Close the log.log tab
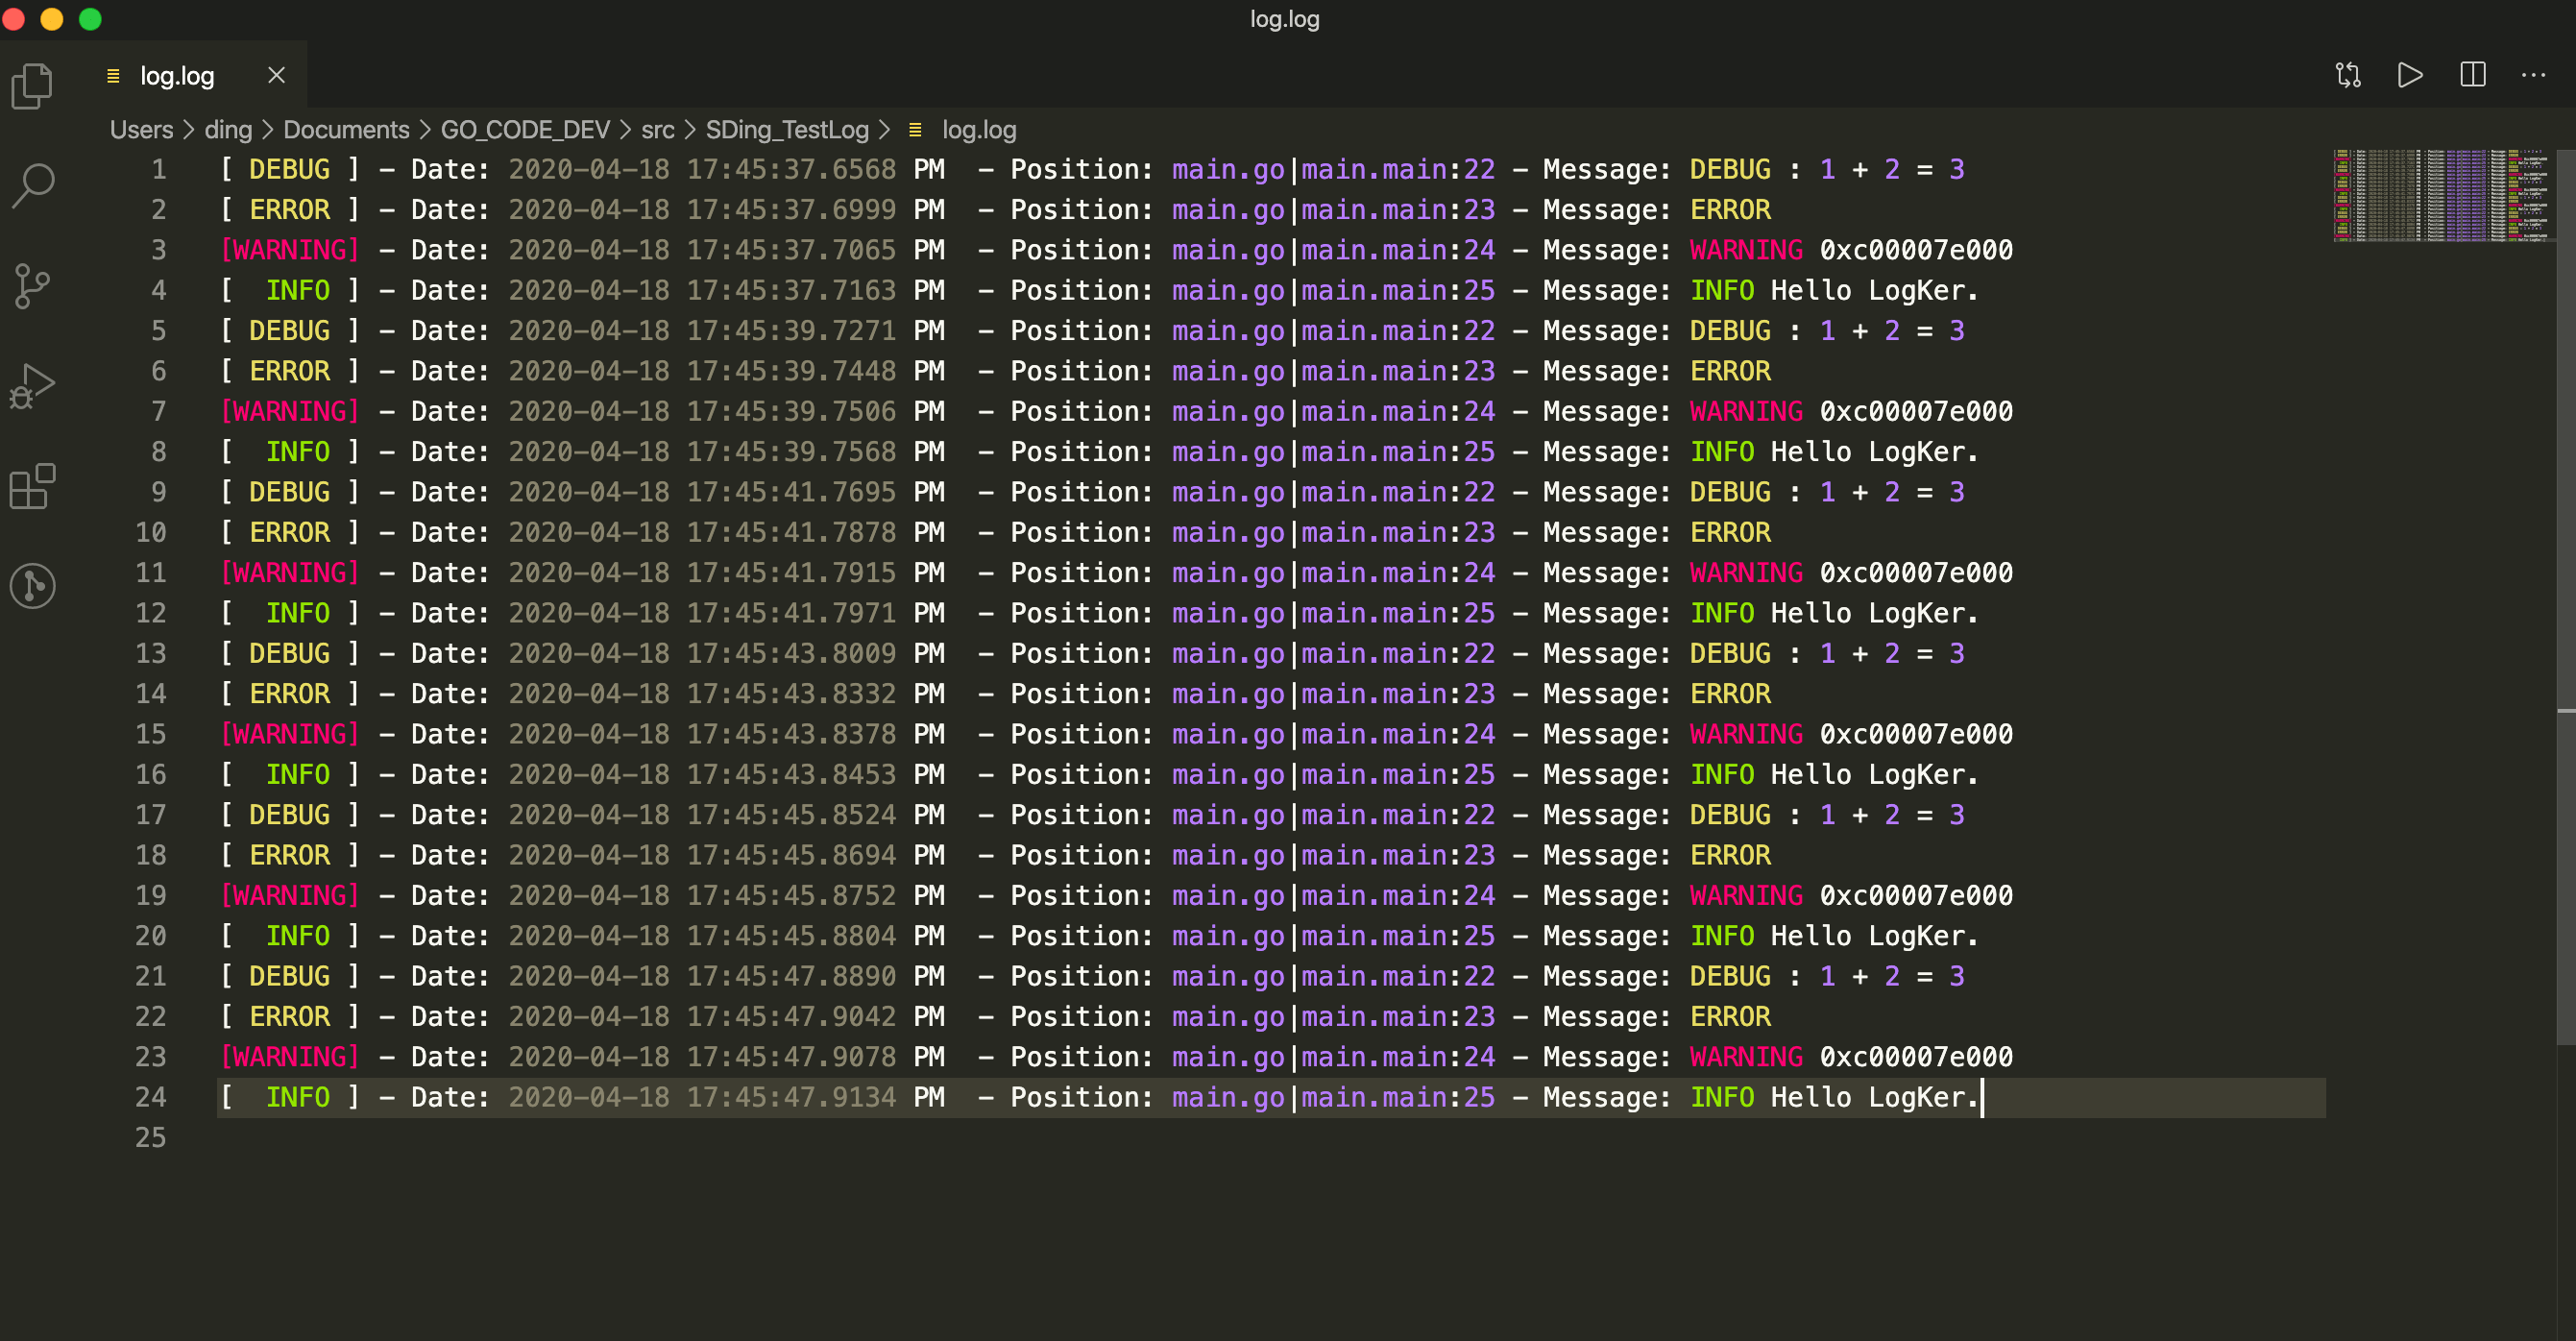The image size is (2576, 1341). coord(277,76)
